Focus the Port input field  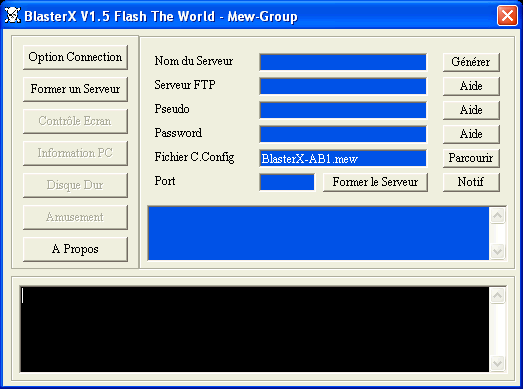(287, 182)
